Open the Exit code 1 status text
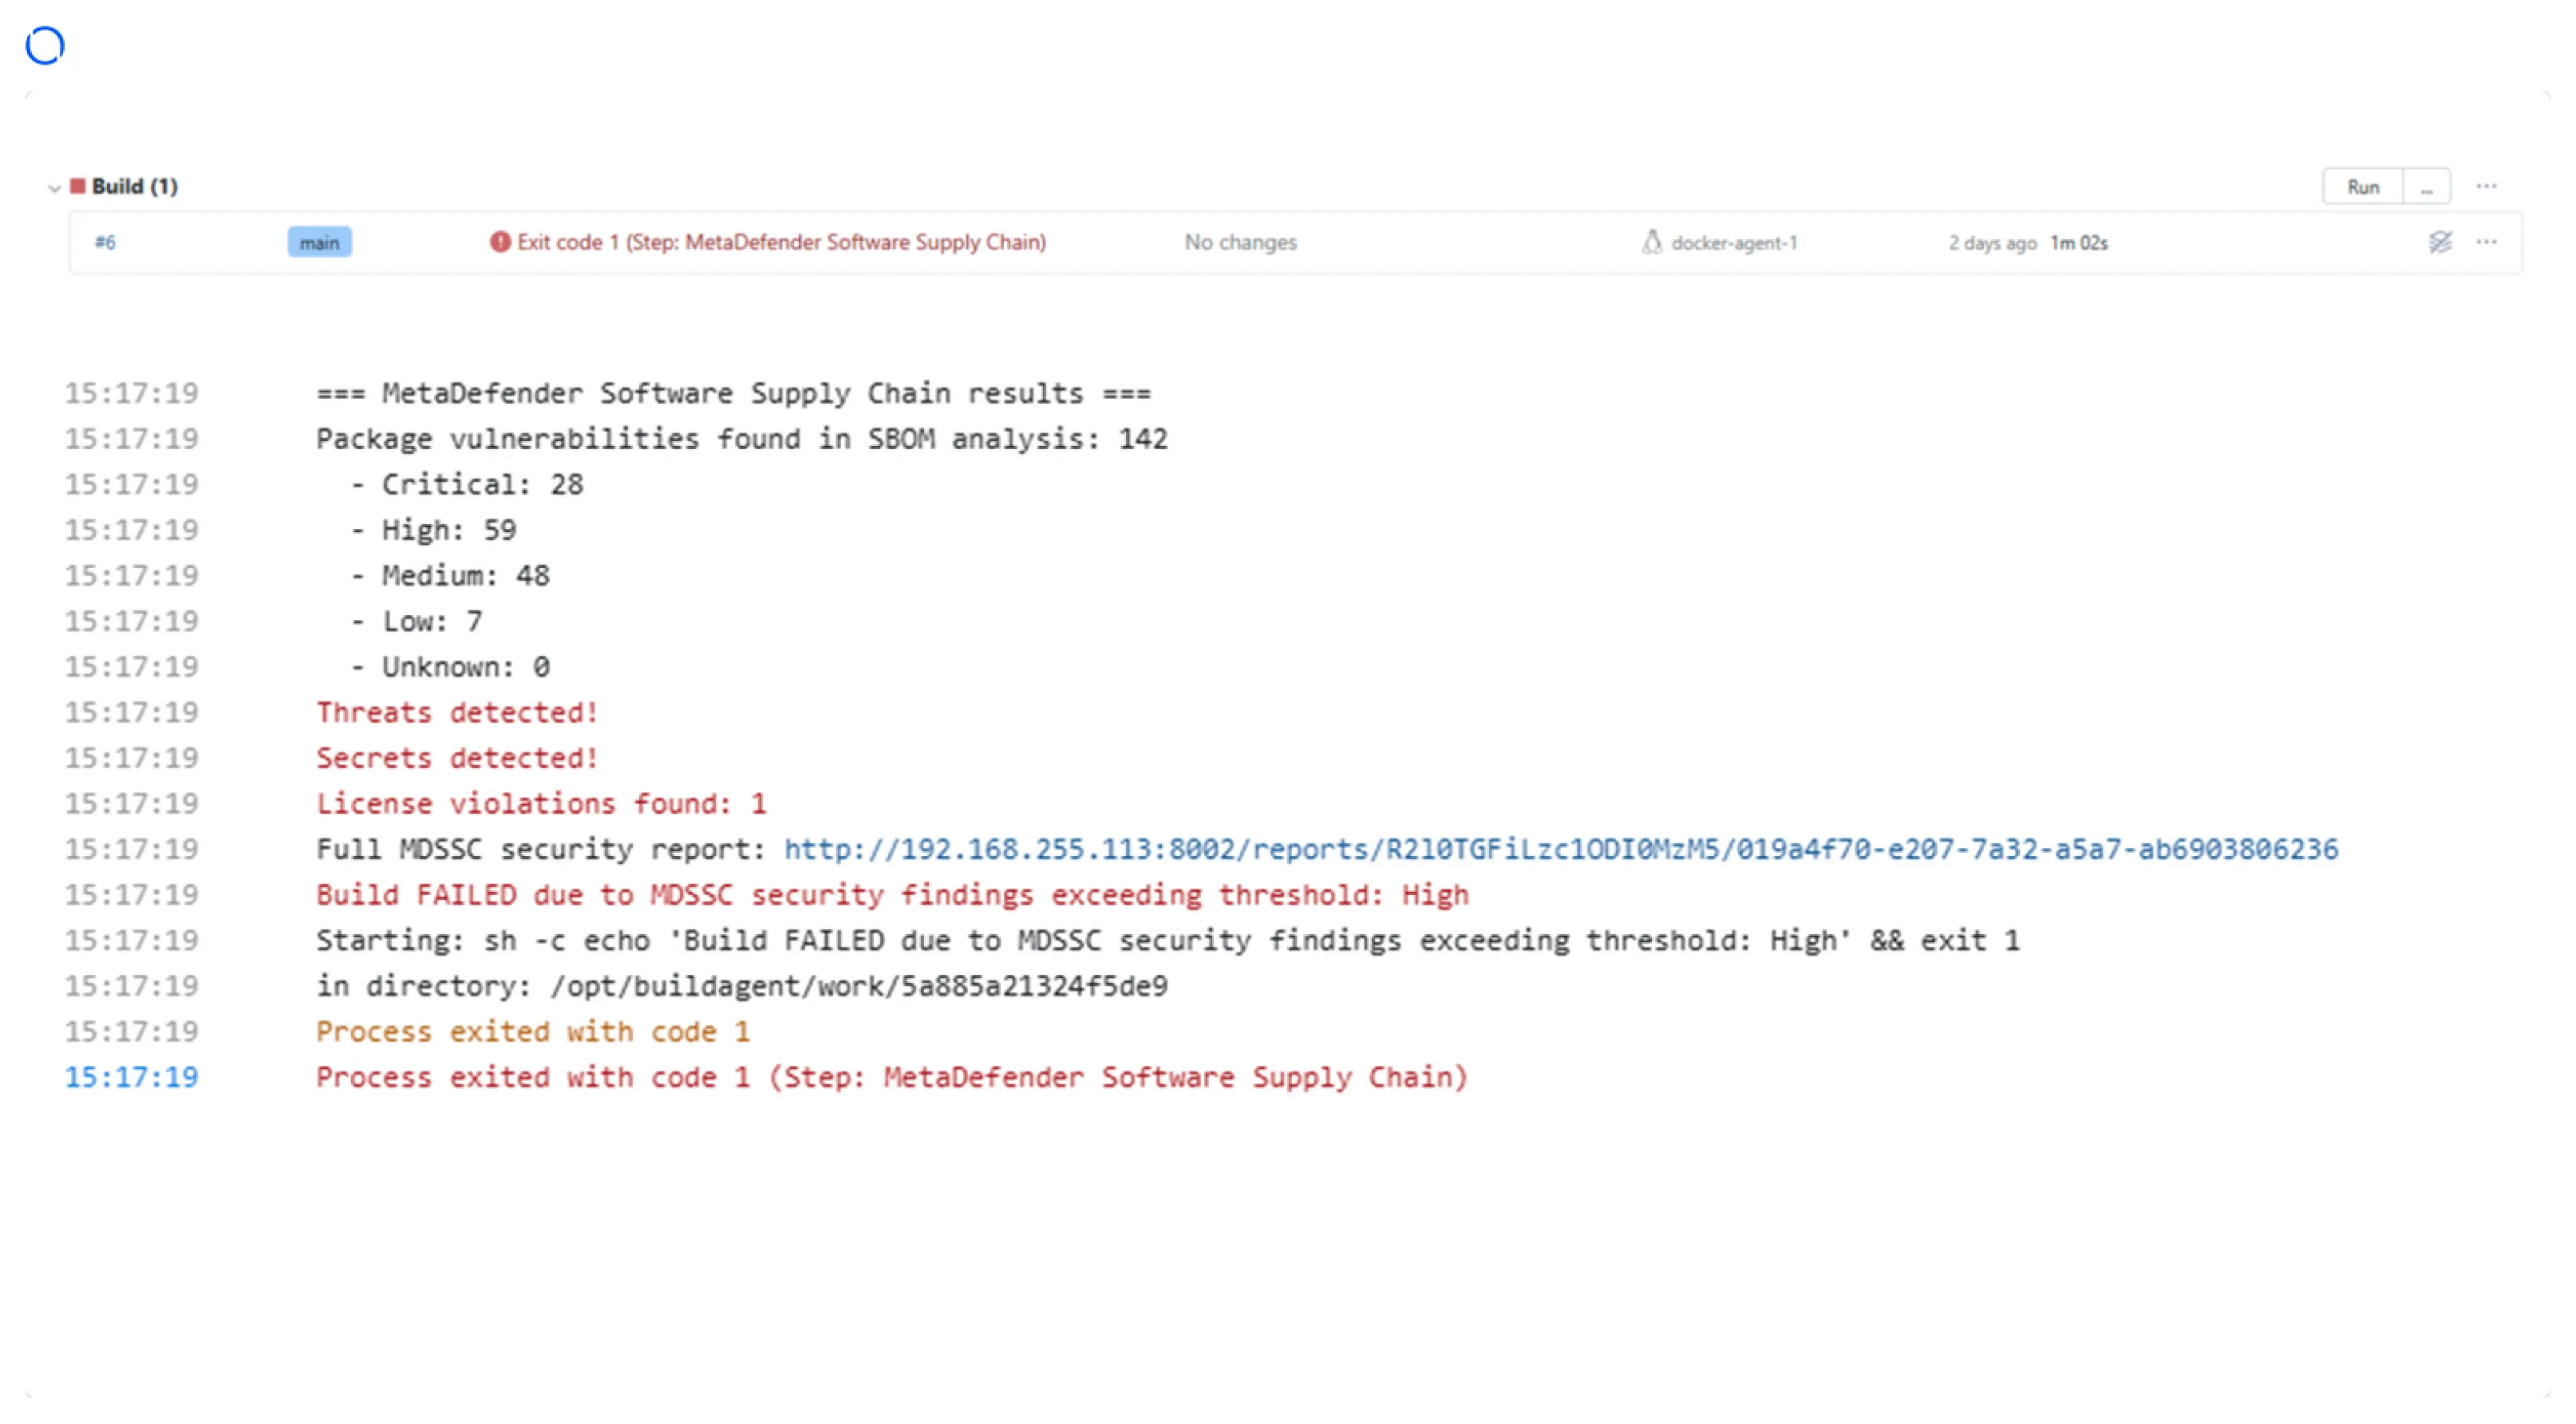The image size is (2576, 1424). (781, 242)
